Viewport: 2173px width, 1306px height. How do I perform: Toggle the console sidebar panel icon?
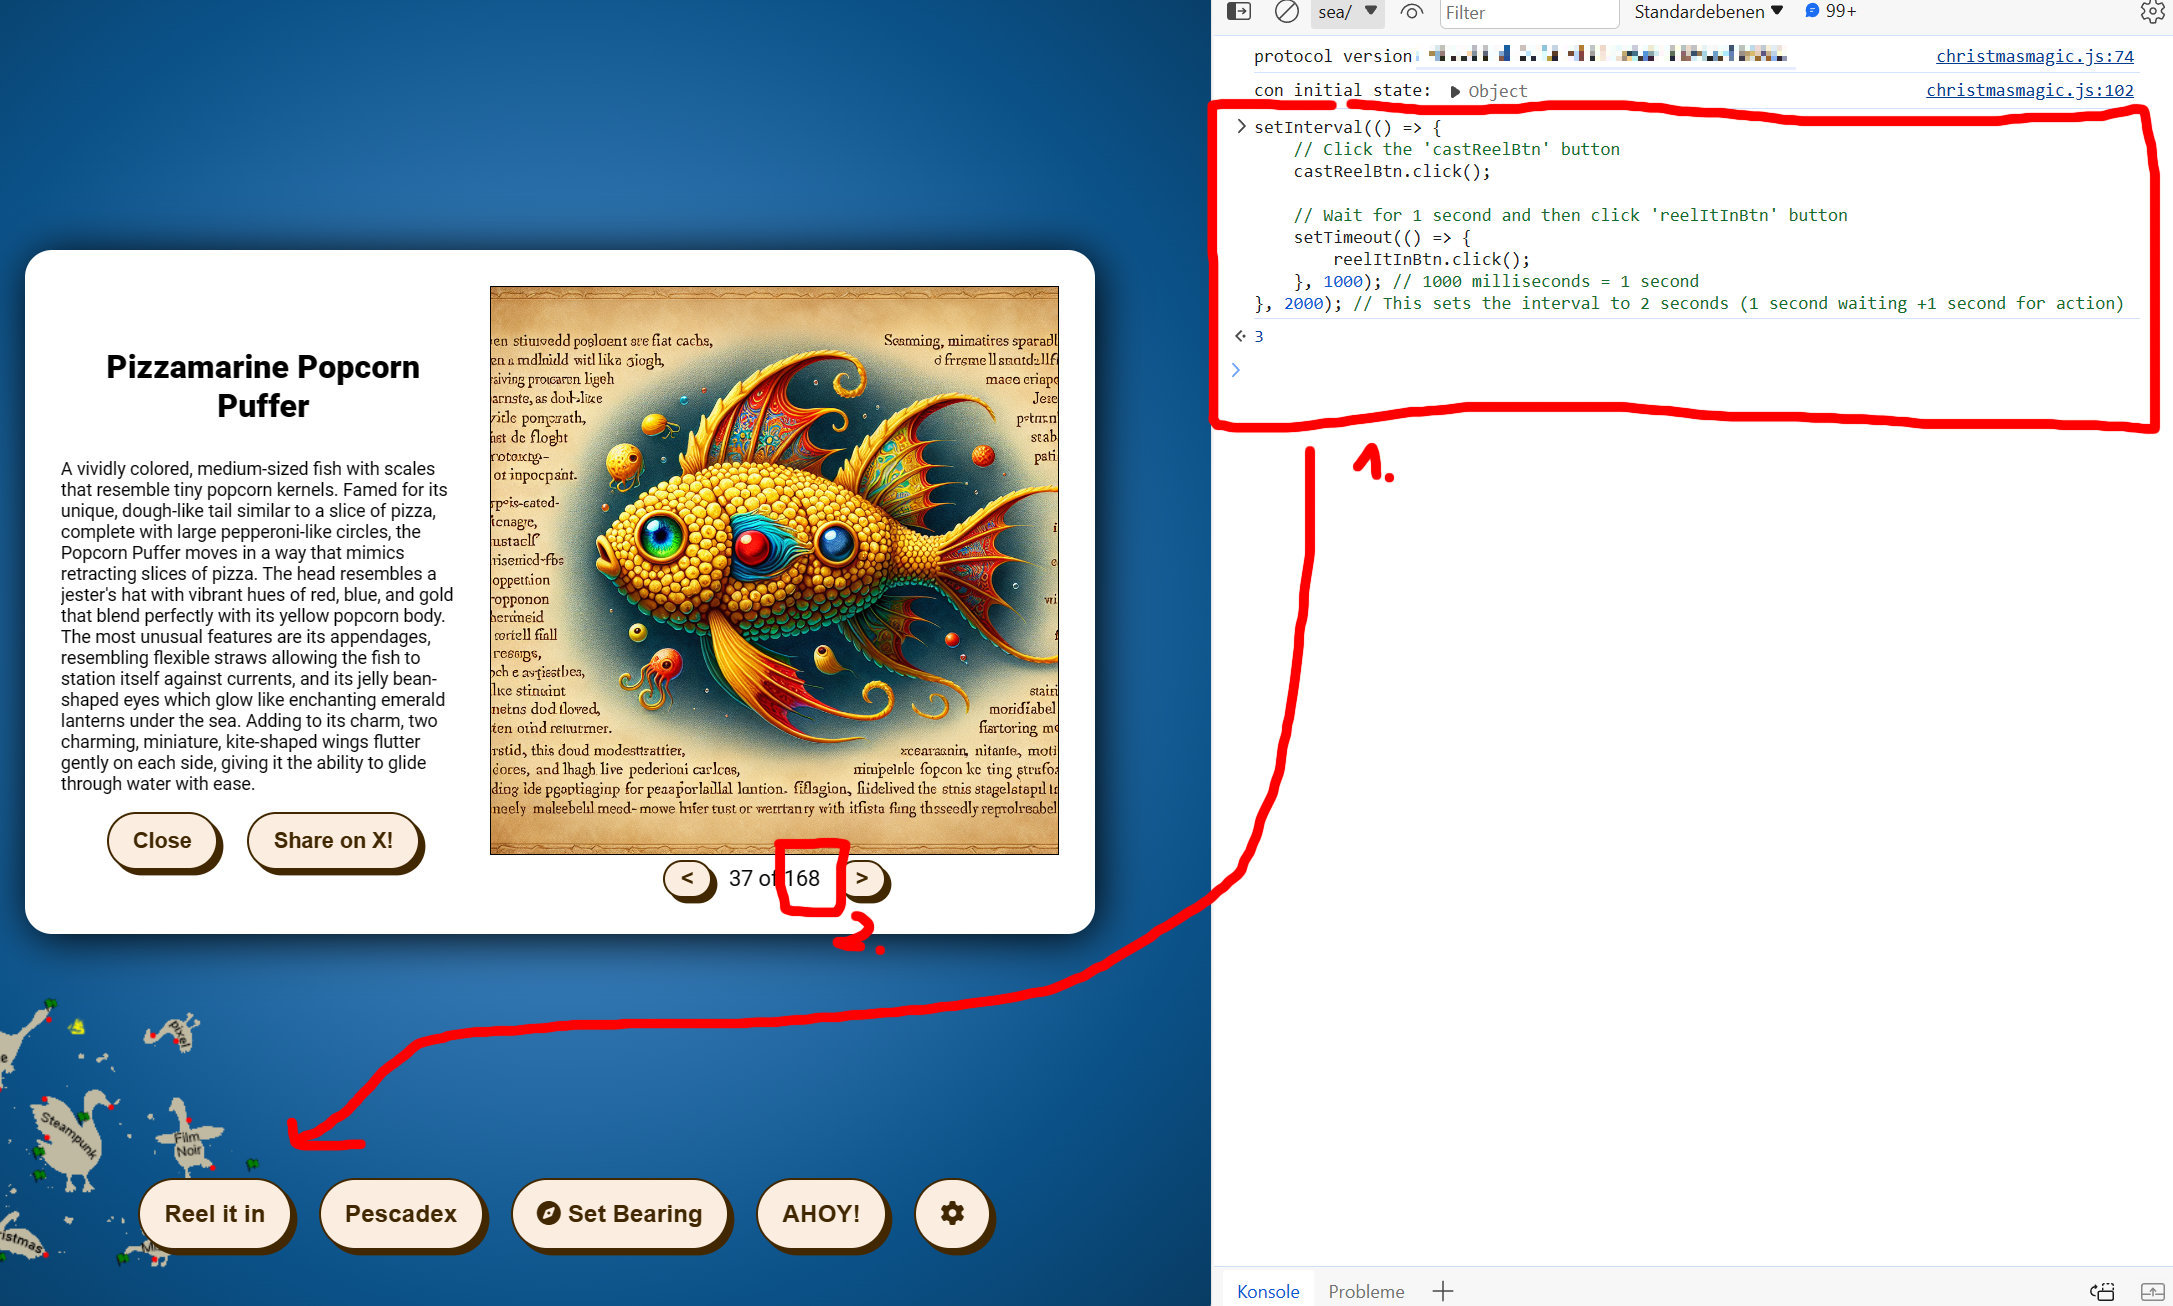tap(1239, 12)
